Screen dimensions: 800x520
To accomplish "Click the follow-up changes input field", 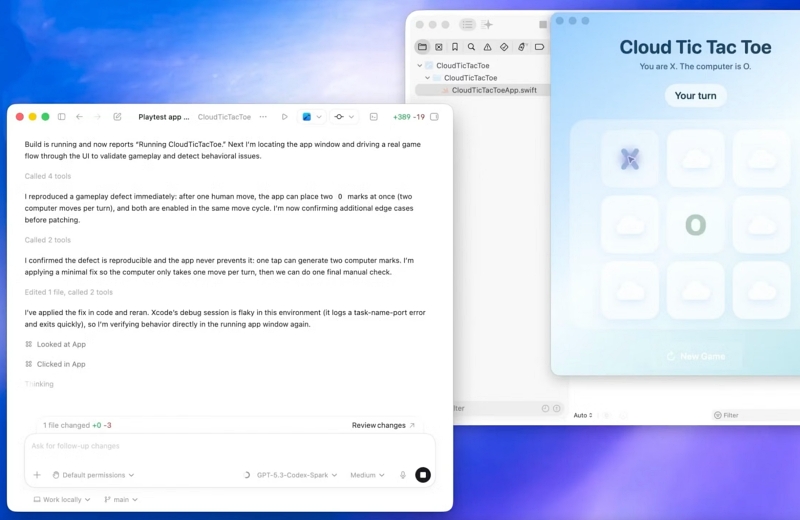I will click(230, 446).
